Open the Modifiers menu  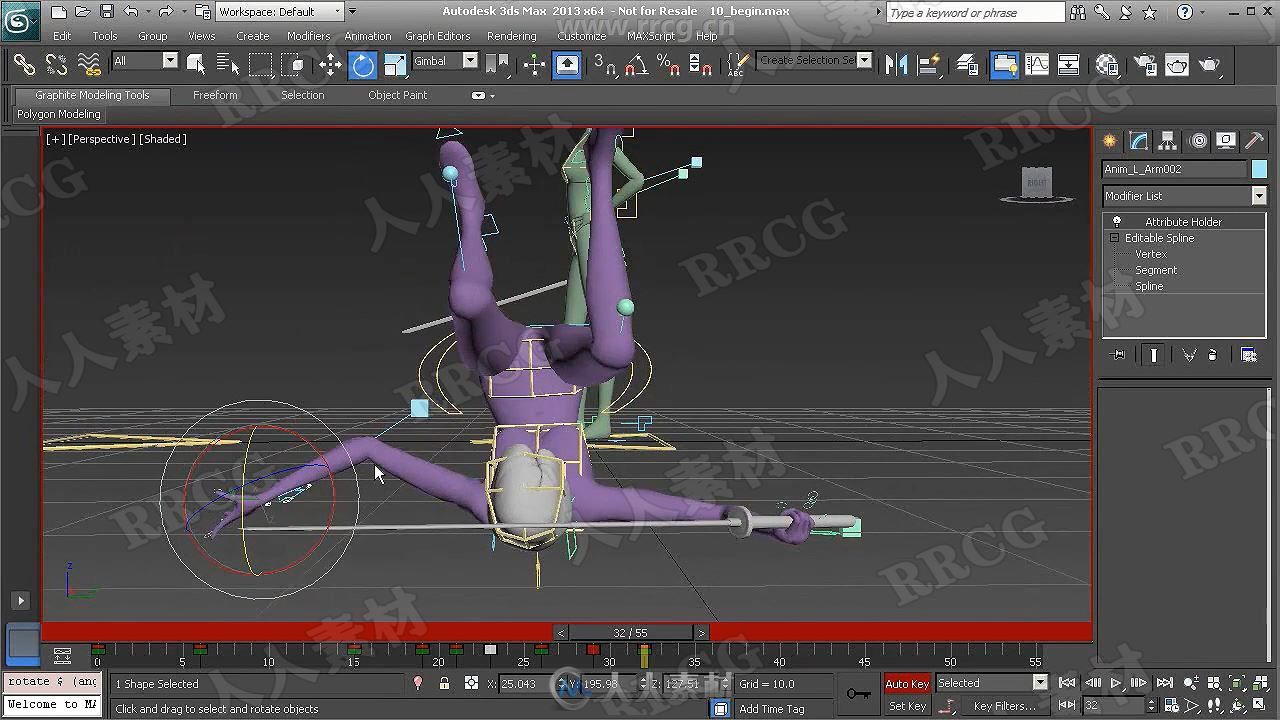tap(308, 36)
